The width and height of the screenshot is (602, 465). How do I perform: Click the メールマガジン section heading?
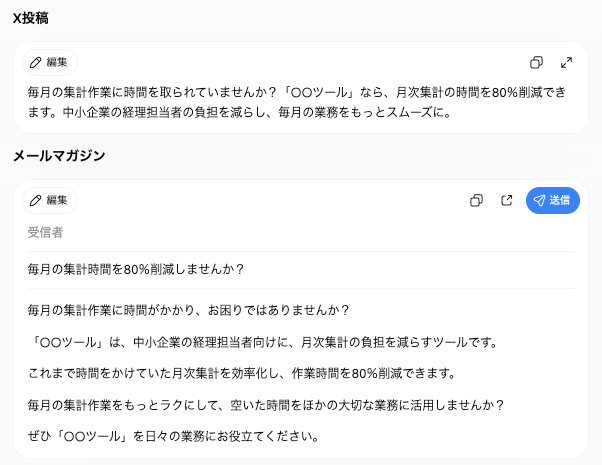(x=59, y=156)
